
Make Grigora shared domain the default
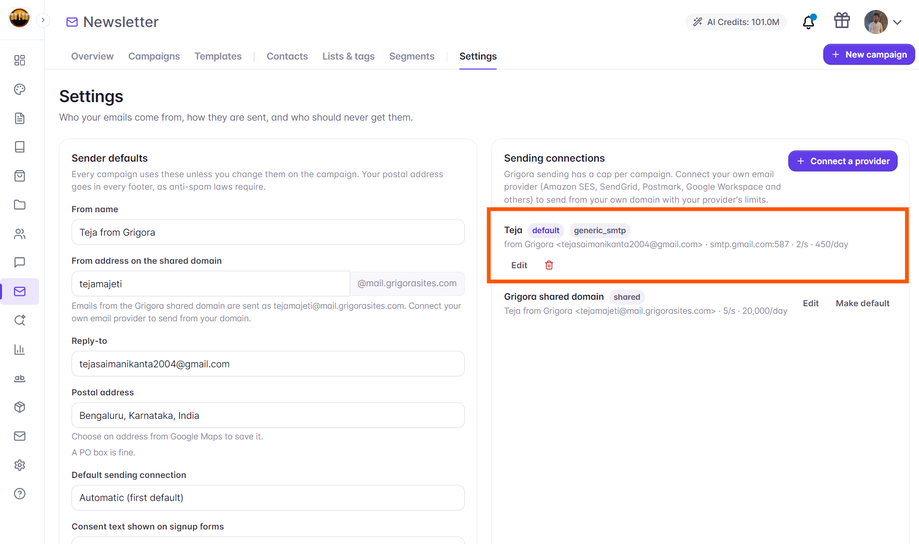click(862, 303)
